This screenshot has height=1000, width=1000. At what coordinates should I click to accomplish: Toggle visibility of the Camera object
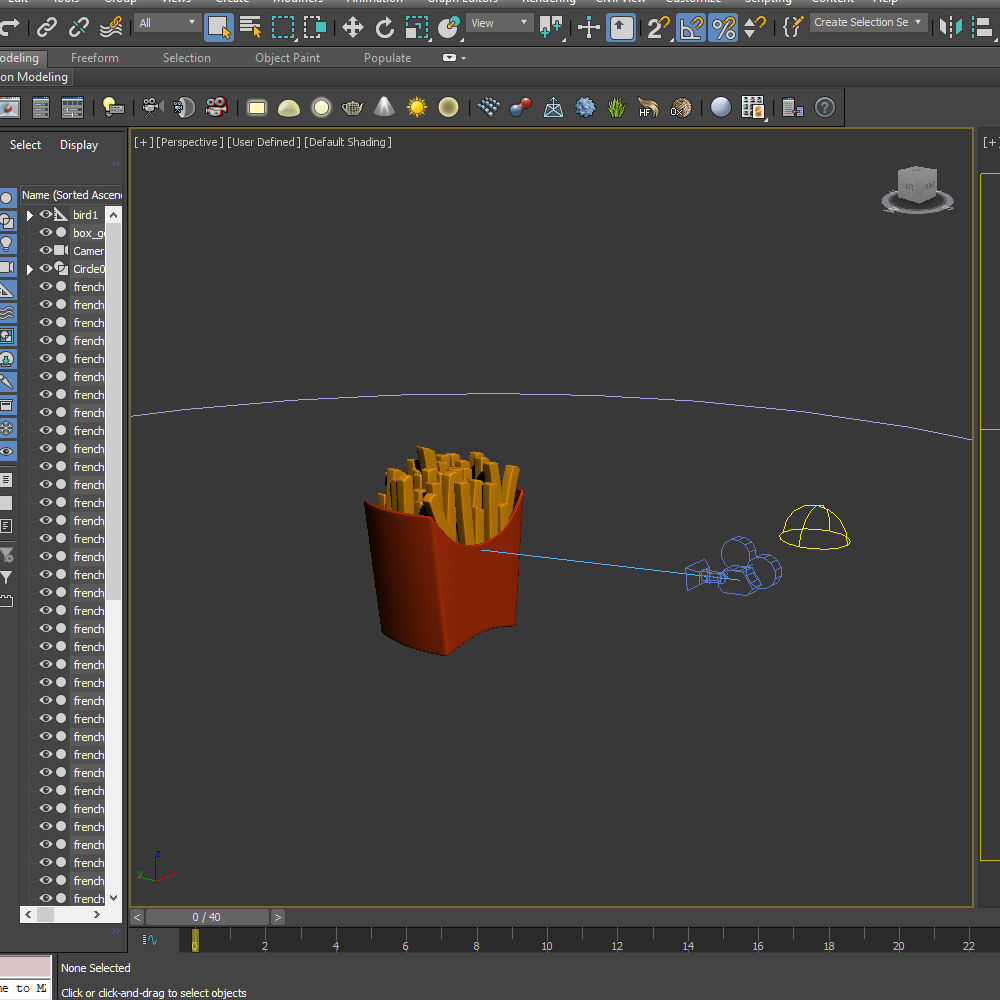[45, 250]
